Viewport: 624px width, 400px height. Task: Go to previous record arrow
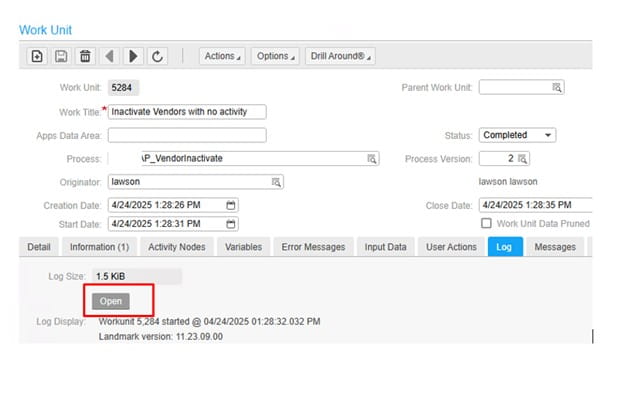(x=110, y=57)
